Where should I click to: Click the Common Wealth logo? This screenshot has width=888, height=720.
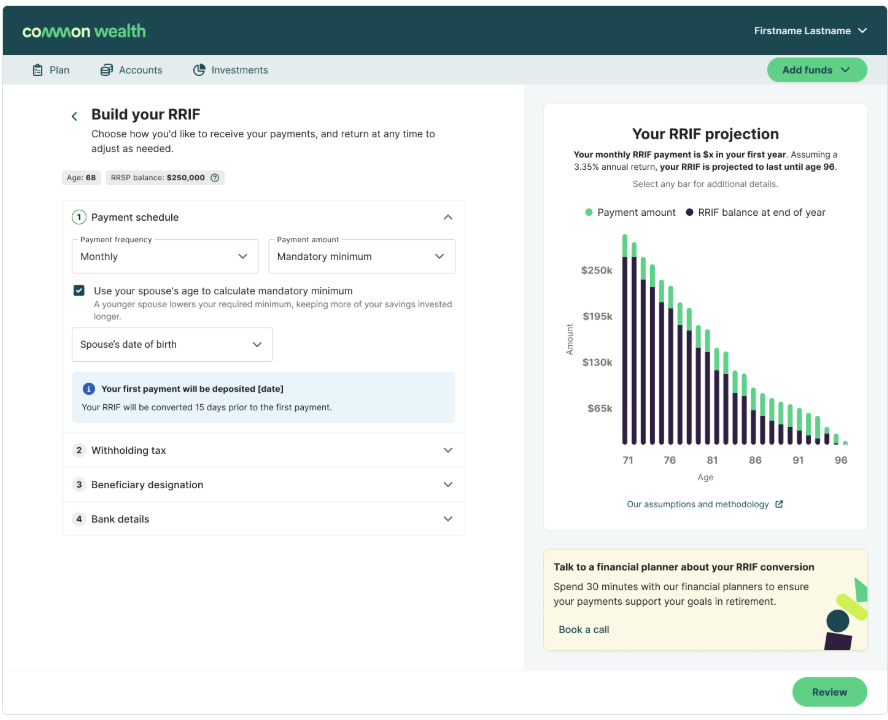click(84, 31)
